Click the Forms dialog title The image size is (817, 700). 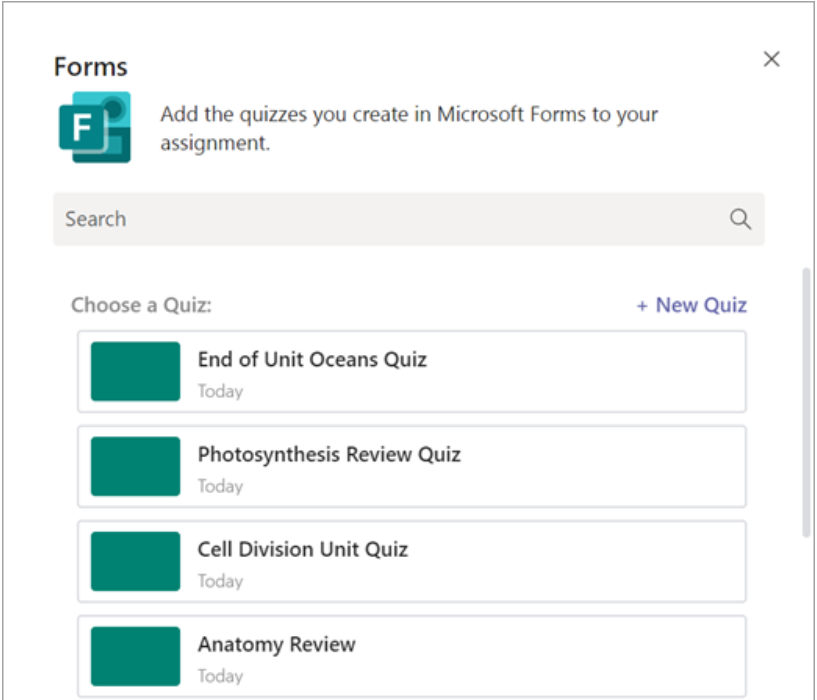(90, 66)
